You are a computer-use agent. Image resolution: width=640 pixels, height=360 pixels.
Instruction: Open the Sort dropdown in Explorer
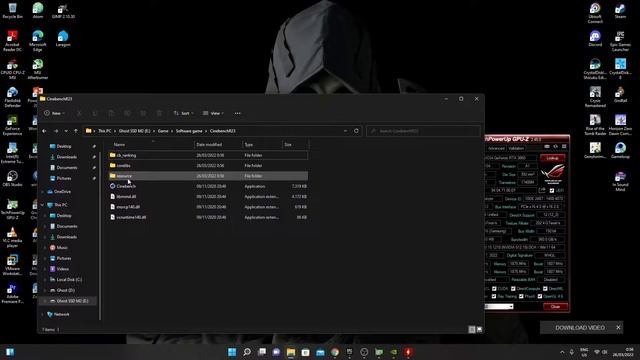(184, 113)
